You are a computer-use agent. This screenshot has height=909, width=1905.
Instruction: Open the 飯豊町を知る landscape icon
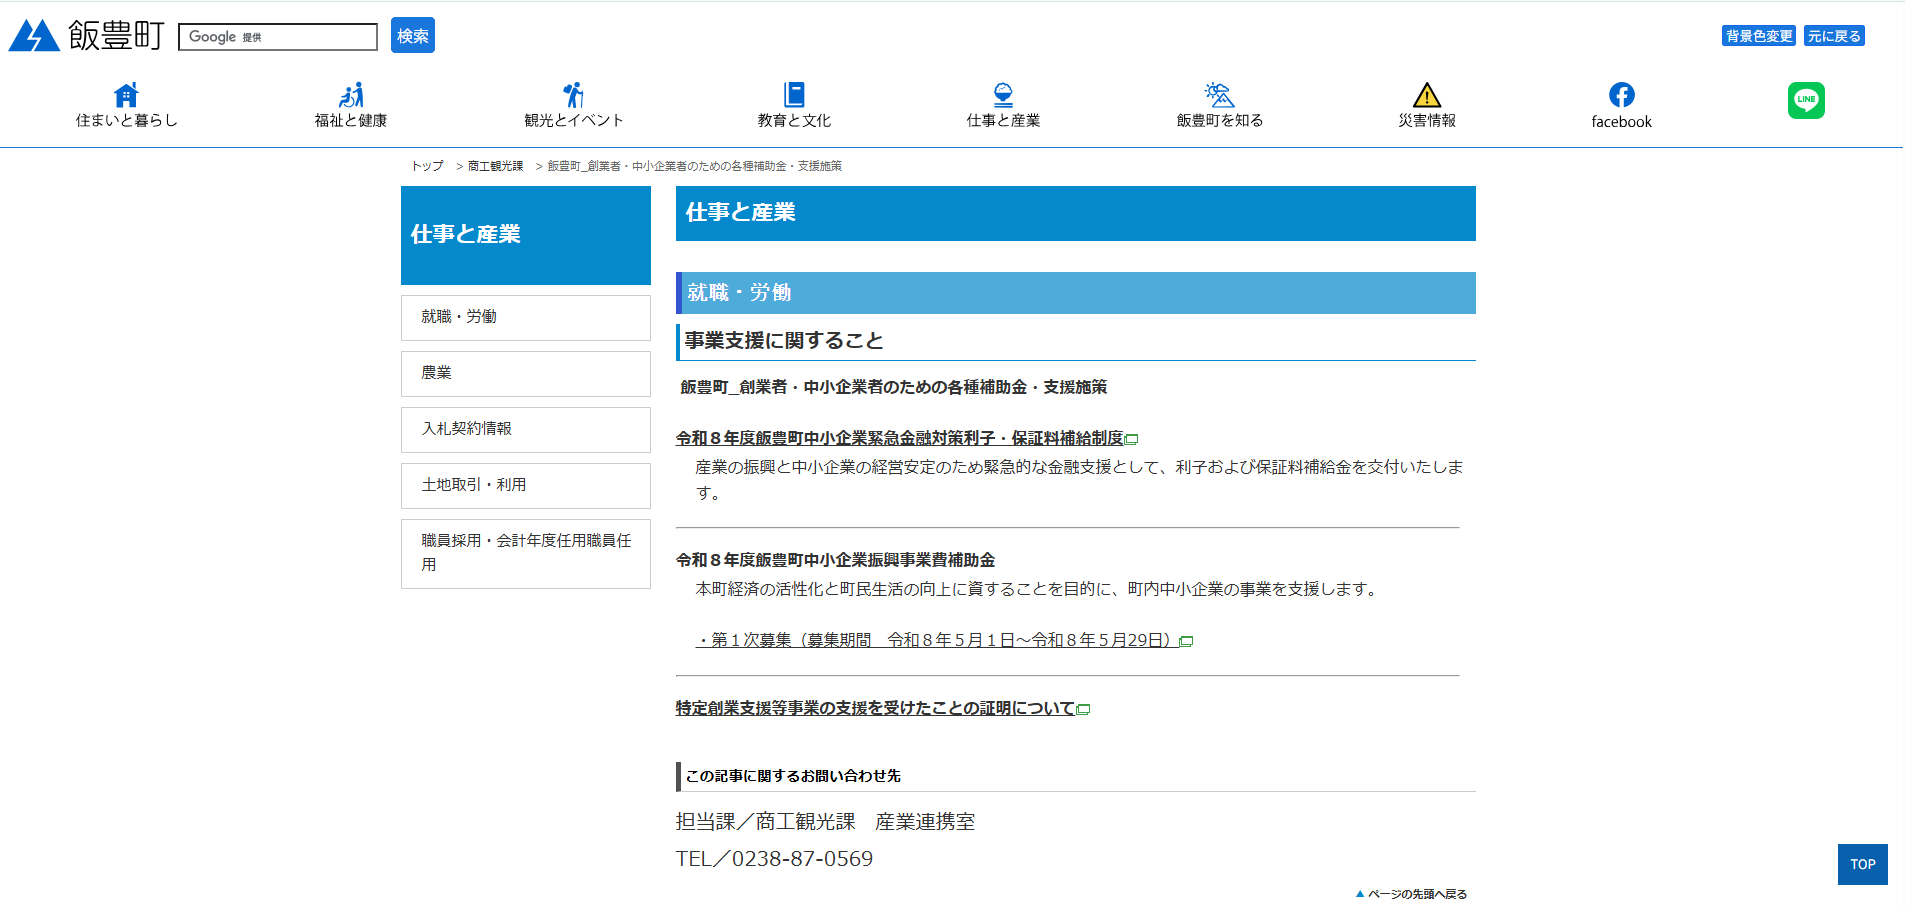1219,95
